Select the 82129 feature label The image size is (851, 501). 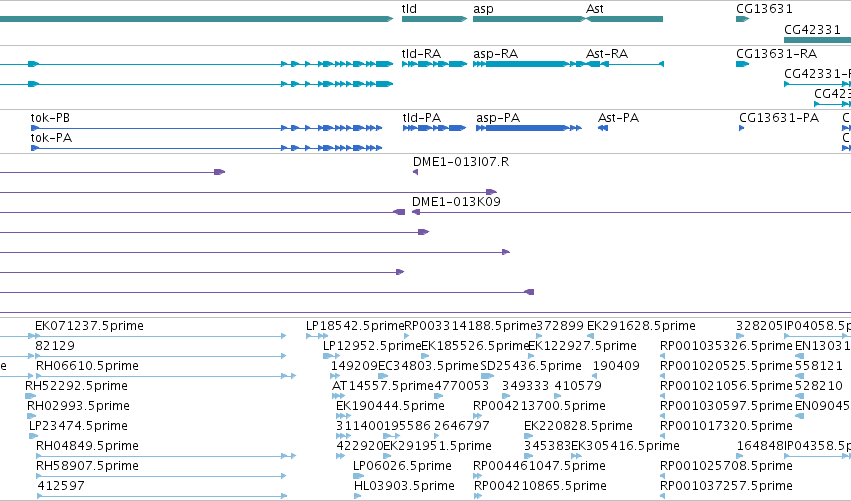55,346
